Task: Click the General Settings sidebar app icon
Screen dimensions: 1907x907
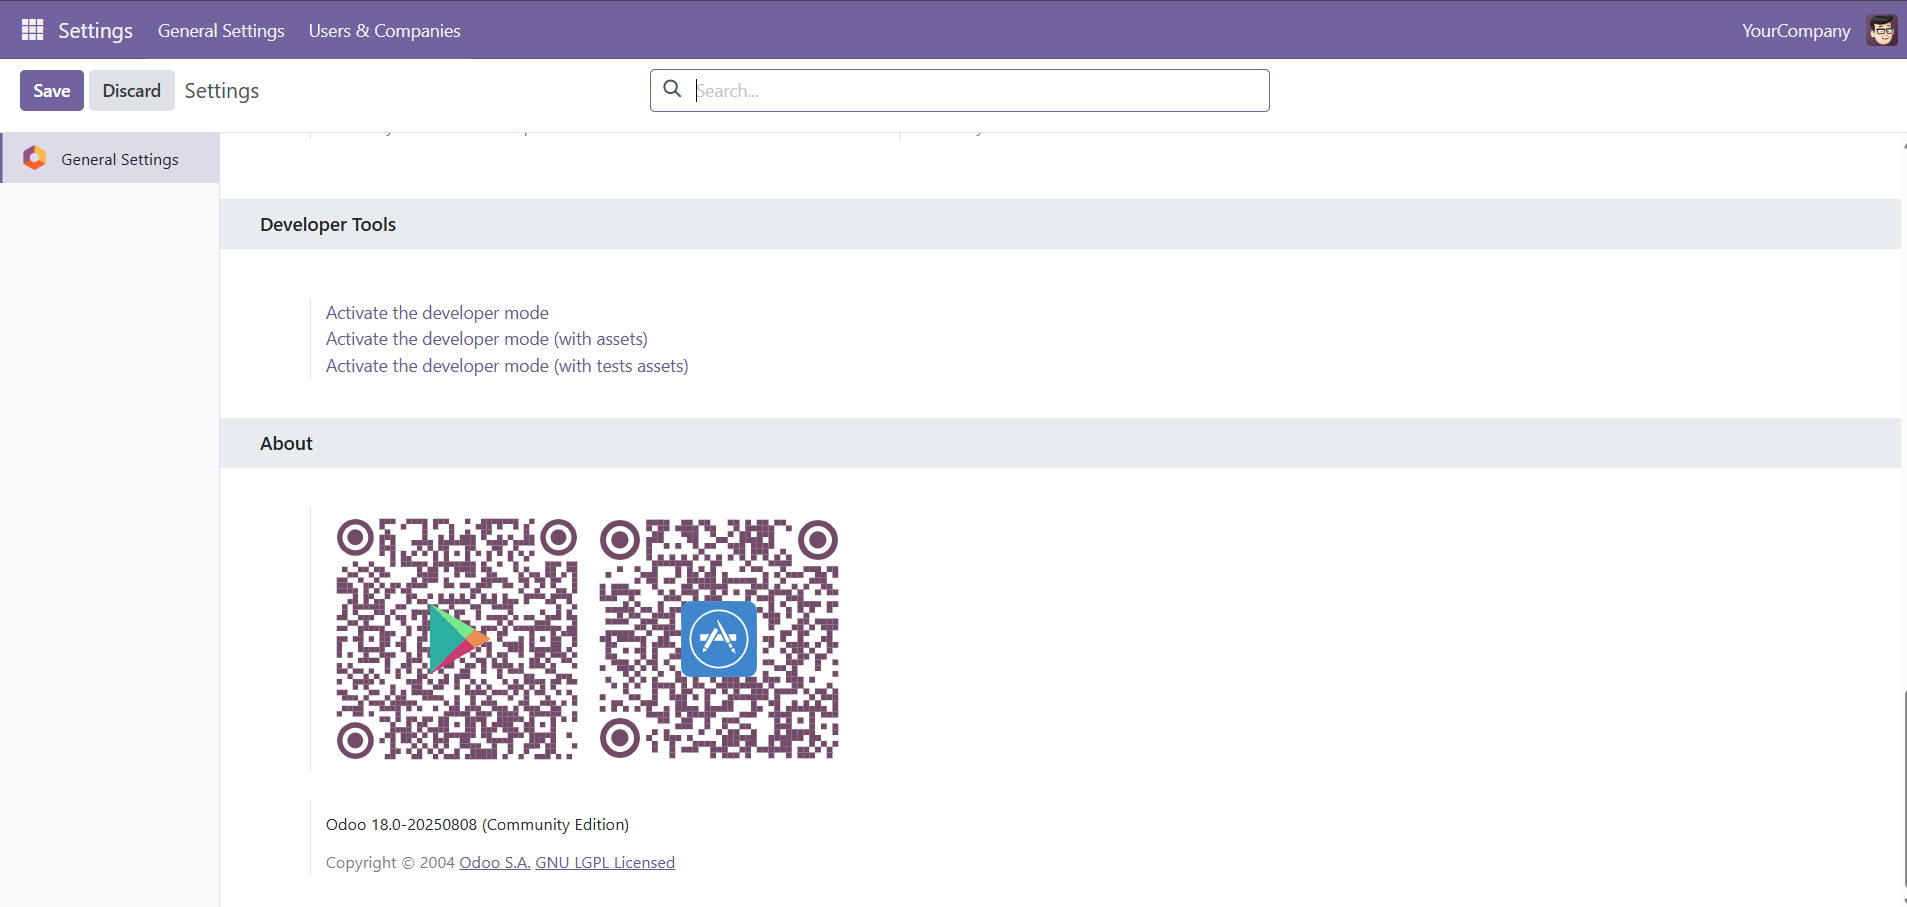Action: [x=35, y=158]
